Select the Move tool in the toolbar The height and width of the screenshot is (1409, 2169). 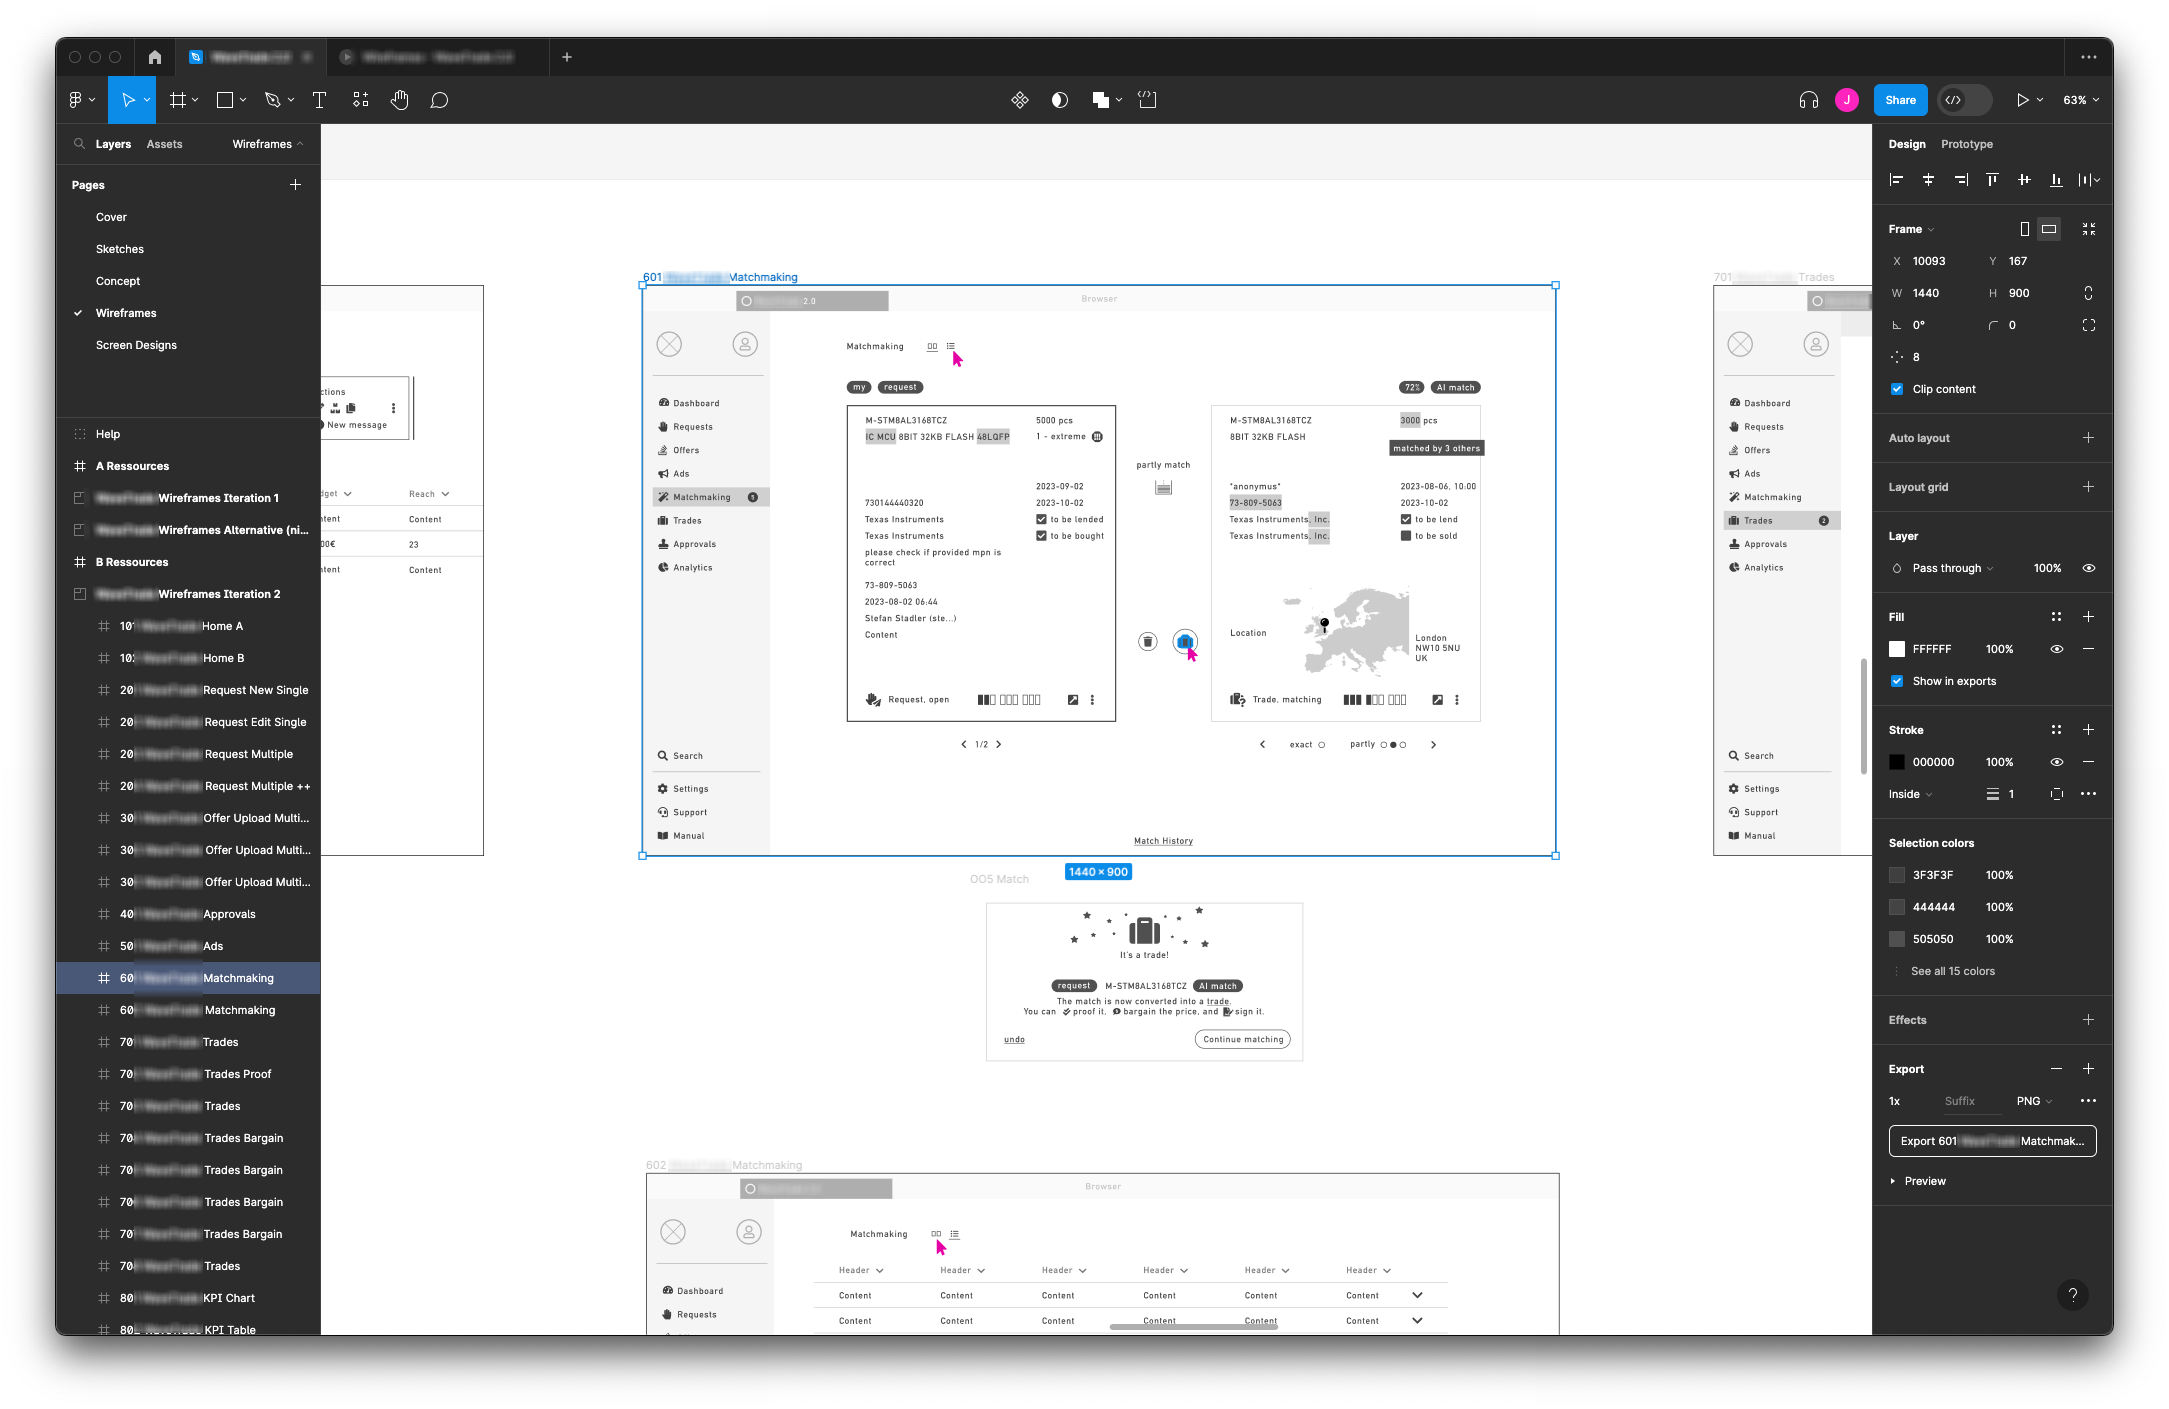click(130, 100)
